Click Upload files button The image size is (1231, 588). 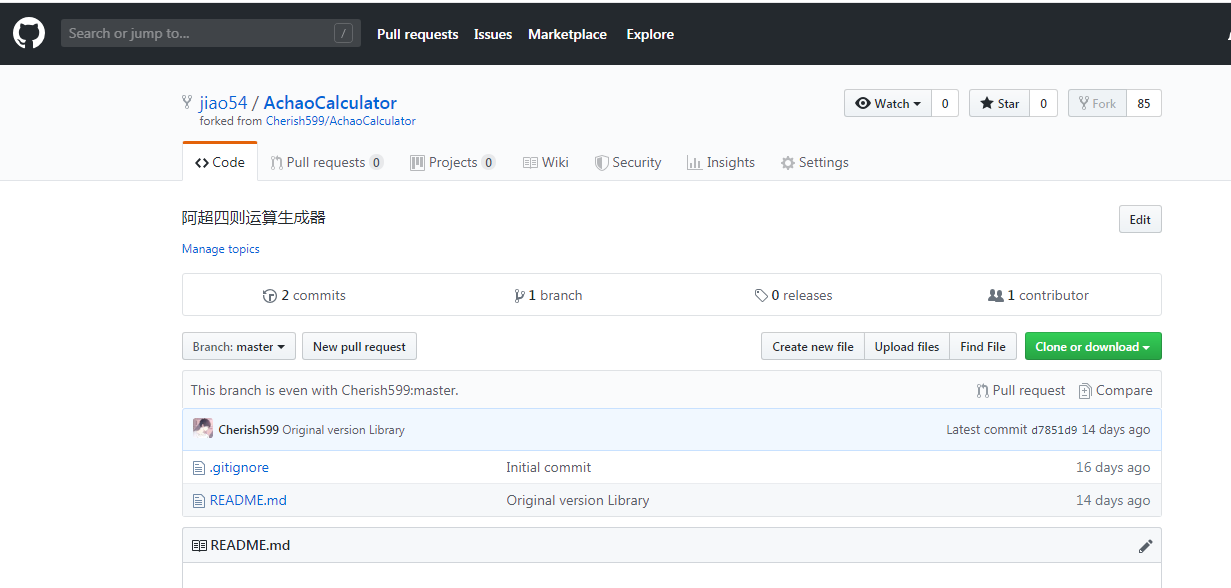click(907, 346)
